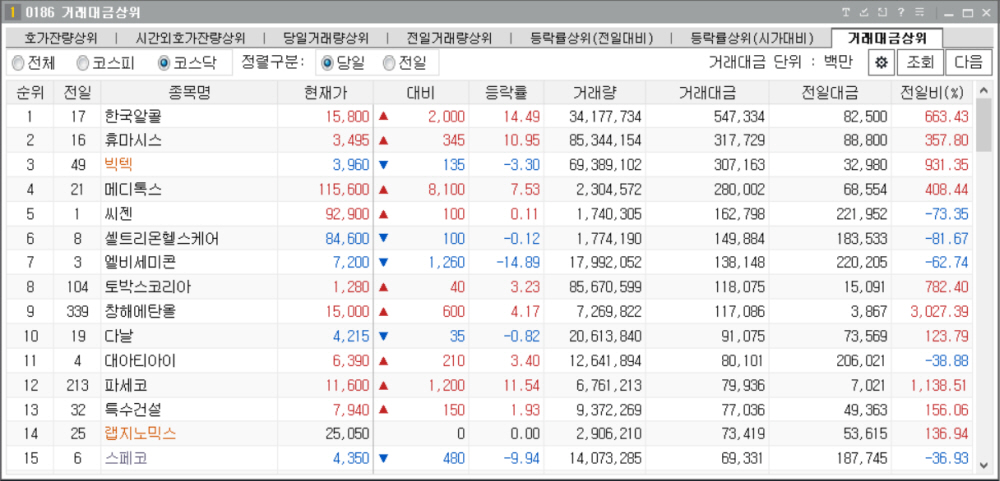Select stock 다날 in the list
This screenshot has width=1000, height=481.
point(119,336)
